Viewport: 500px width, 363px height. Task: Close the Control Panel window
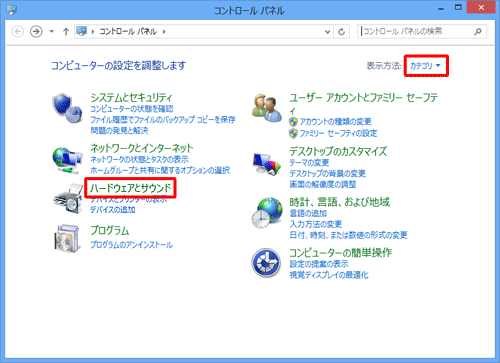(481, 8)
